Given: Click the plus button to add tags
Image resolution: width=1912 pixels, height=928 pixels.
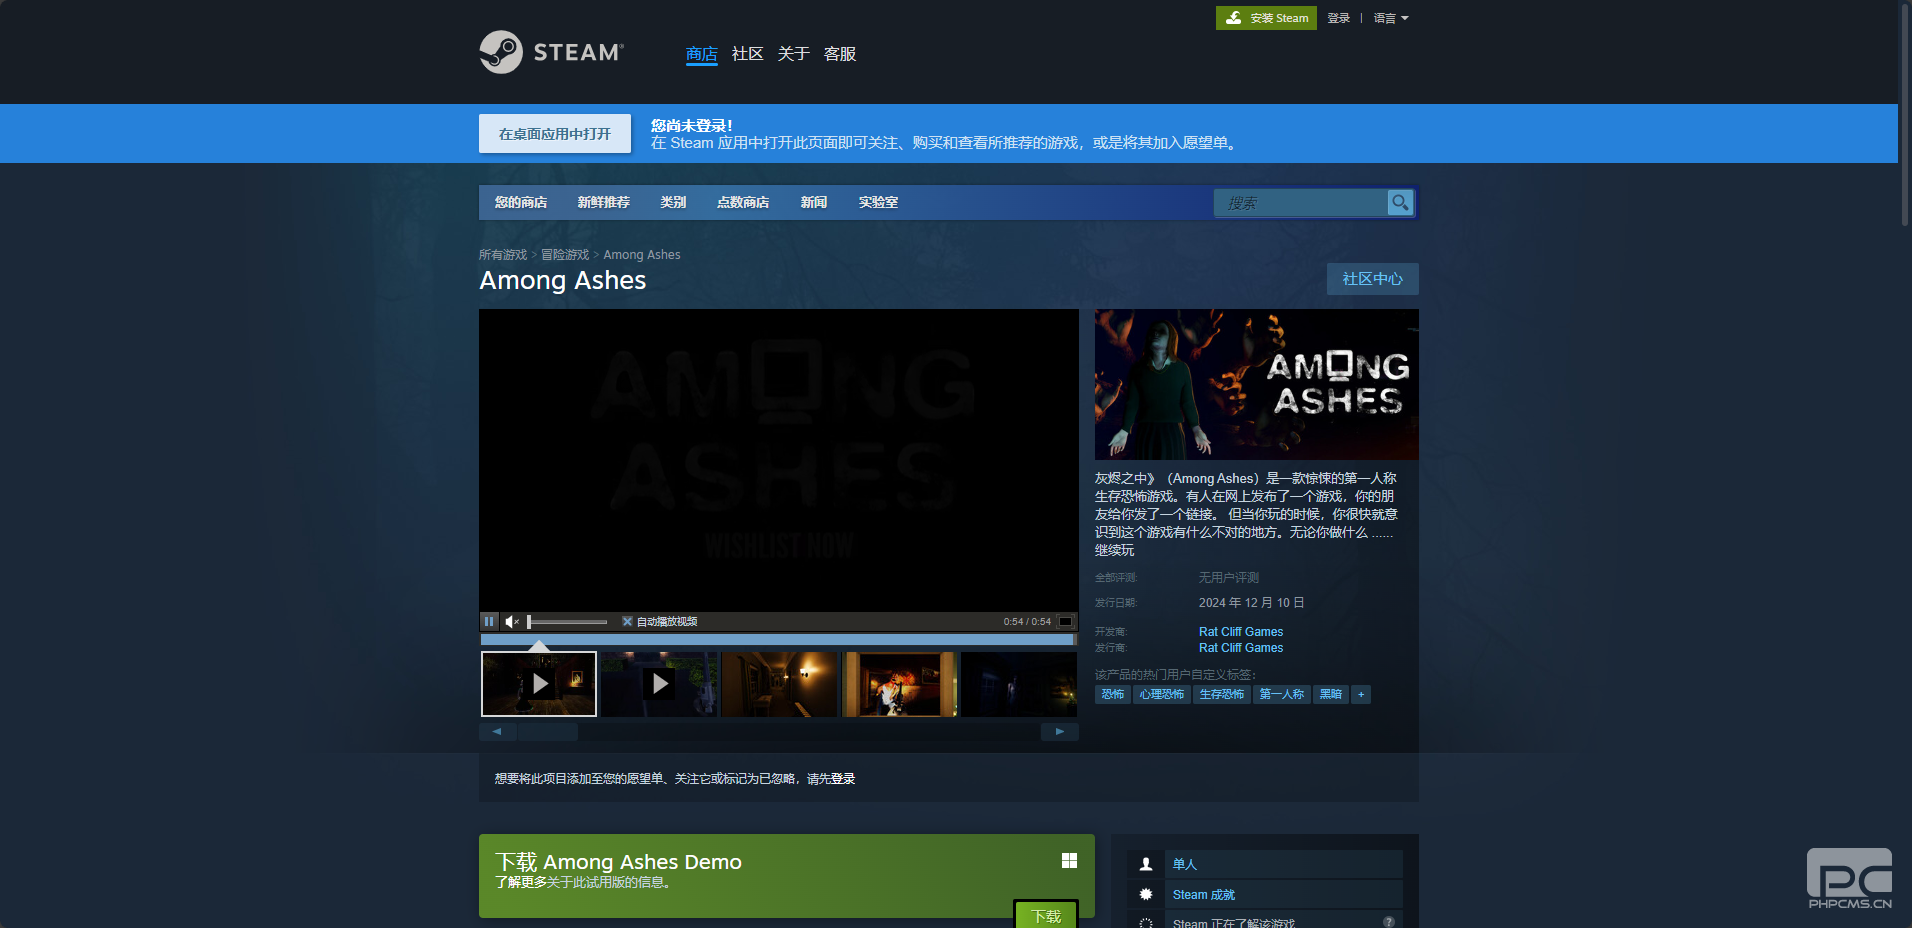Looking at the screenshot, I should coord(1361,694).
